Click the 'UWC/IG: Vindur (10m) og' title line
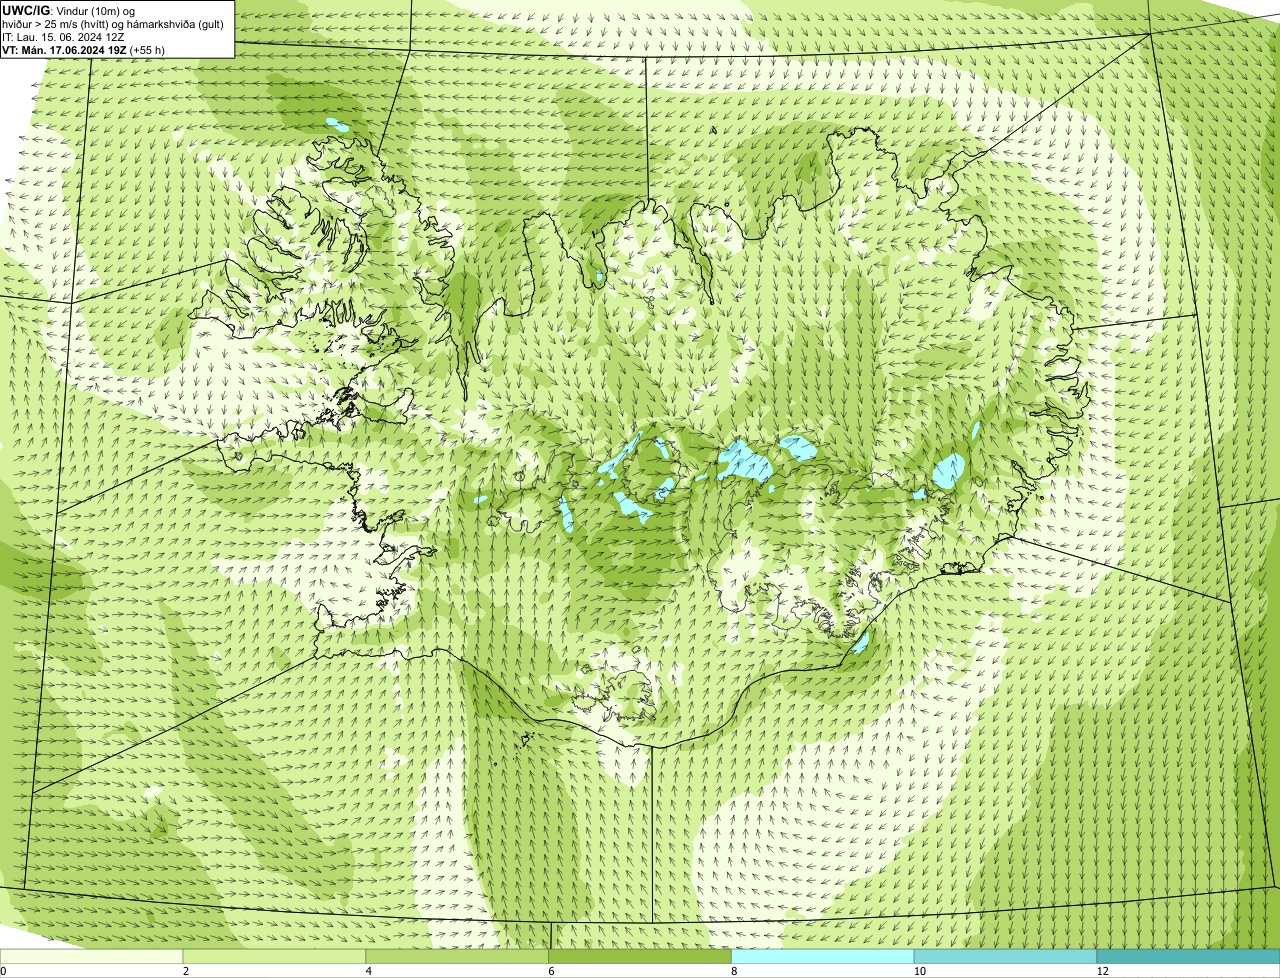 coord(69,10)
